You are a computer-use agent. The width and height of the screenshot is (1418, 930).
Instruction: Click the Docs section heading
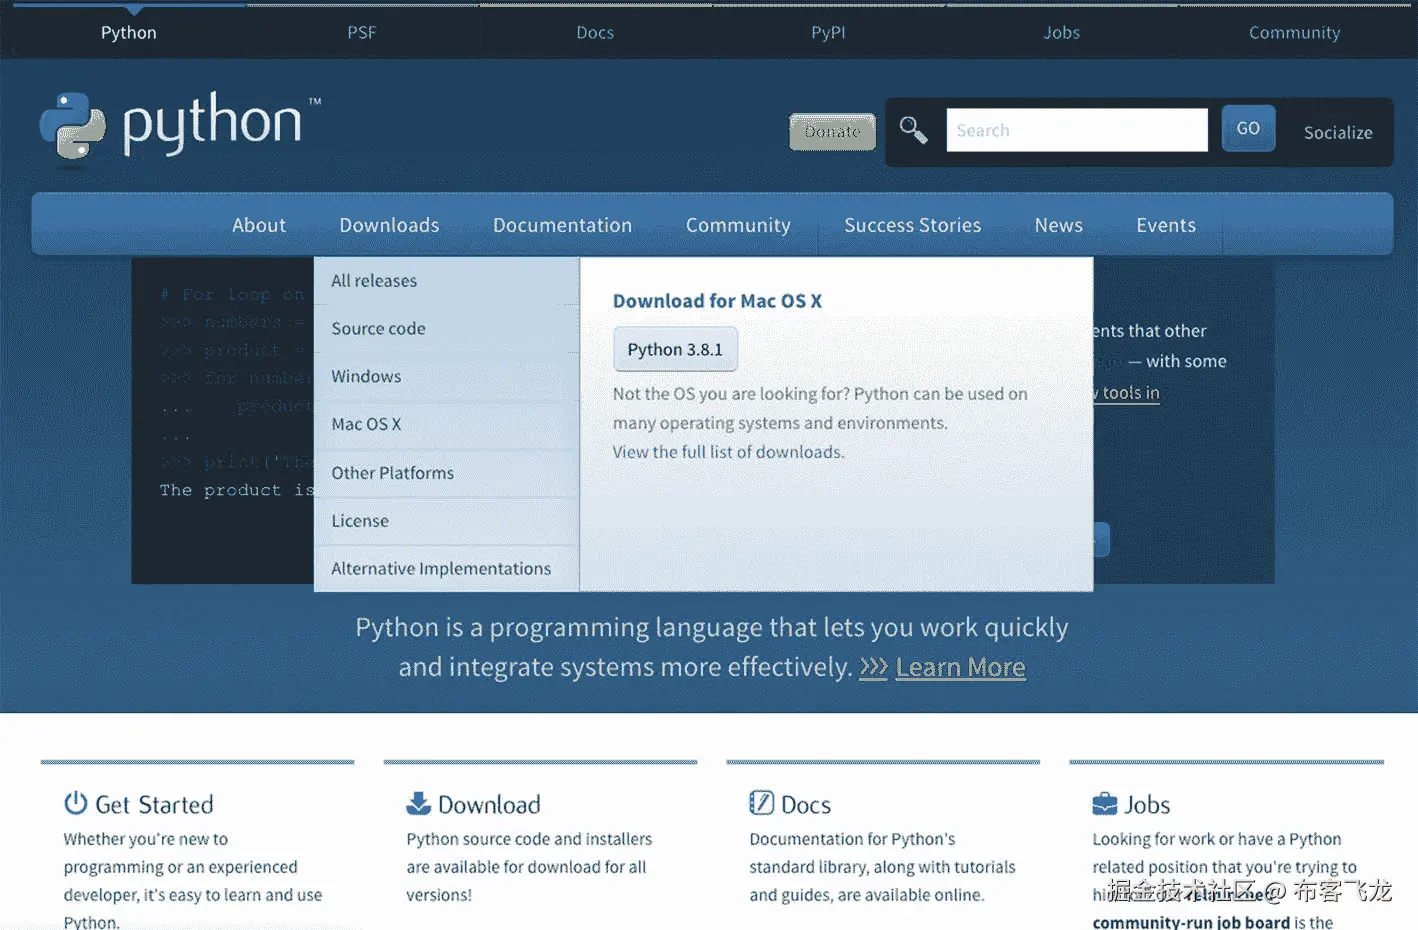point(806,805)
